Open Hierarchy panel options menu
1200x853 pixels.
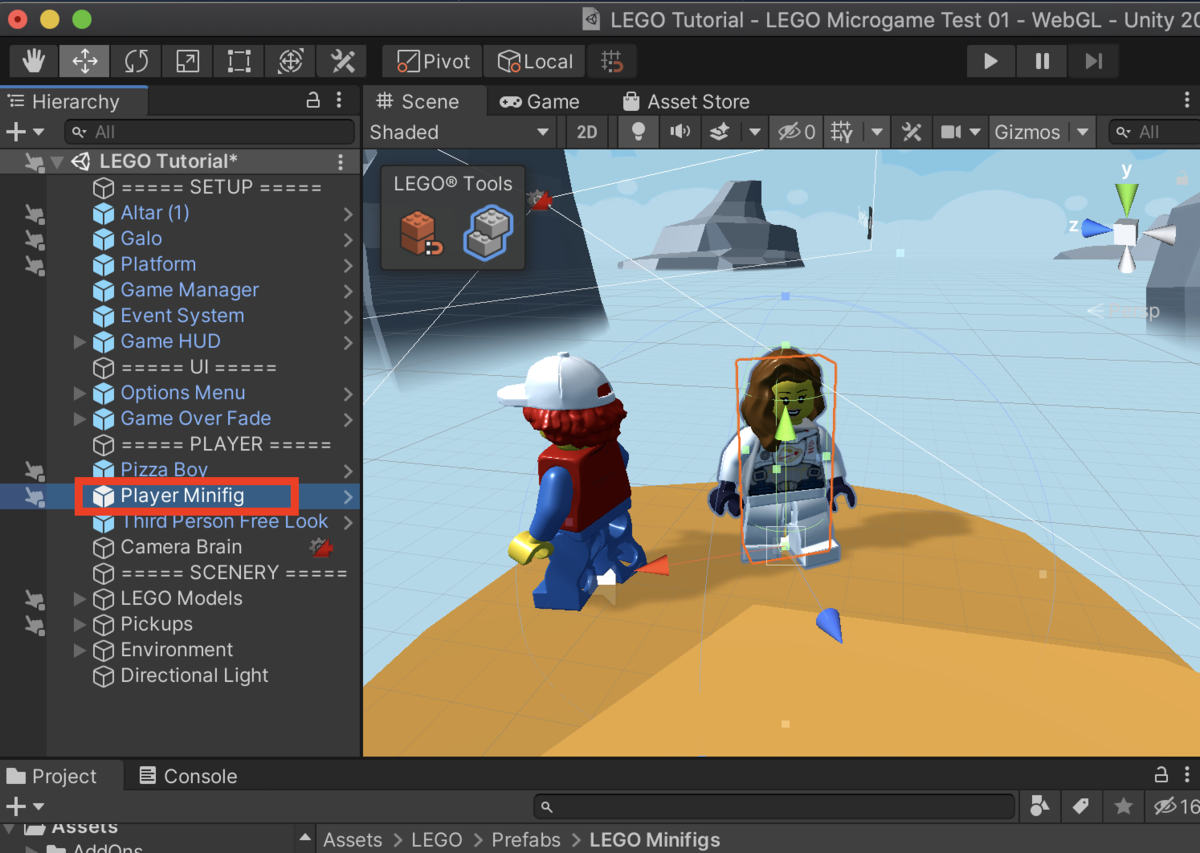point(340,101)
